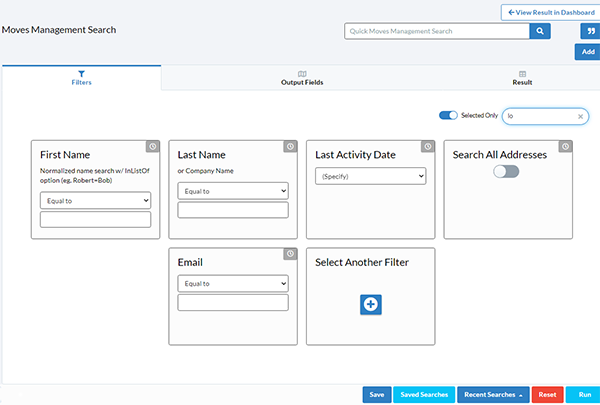Switch to the Filters tab

pyautogui.click(x=82, y=78)
